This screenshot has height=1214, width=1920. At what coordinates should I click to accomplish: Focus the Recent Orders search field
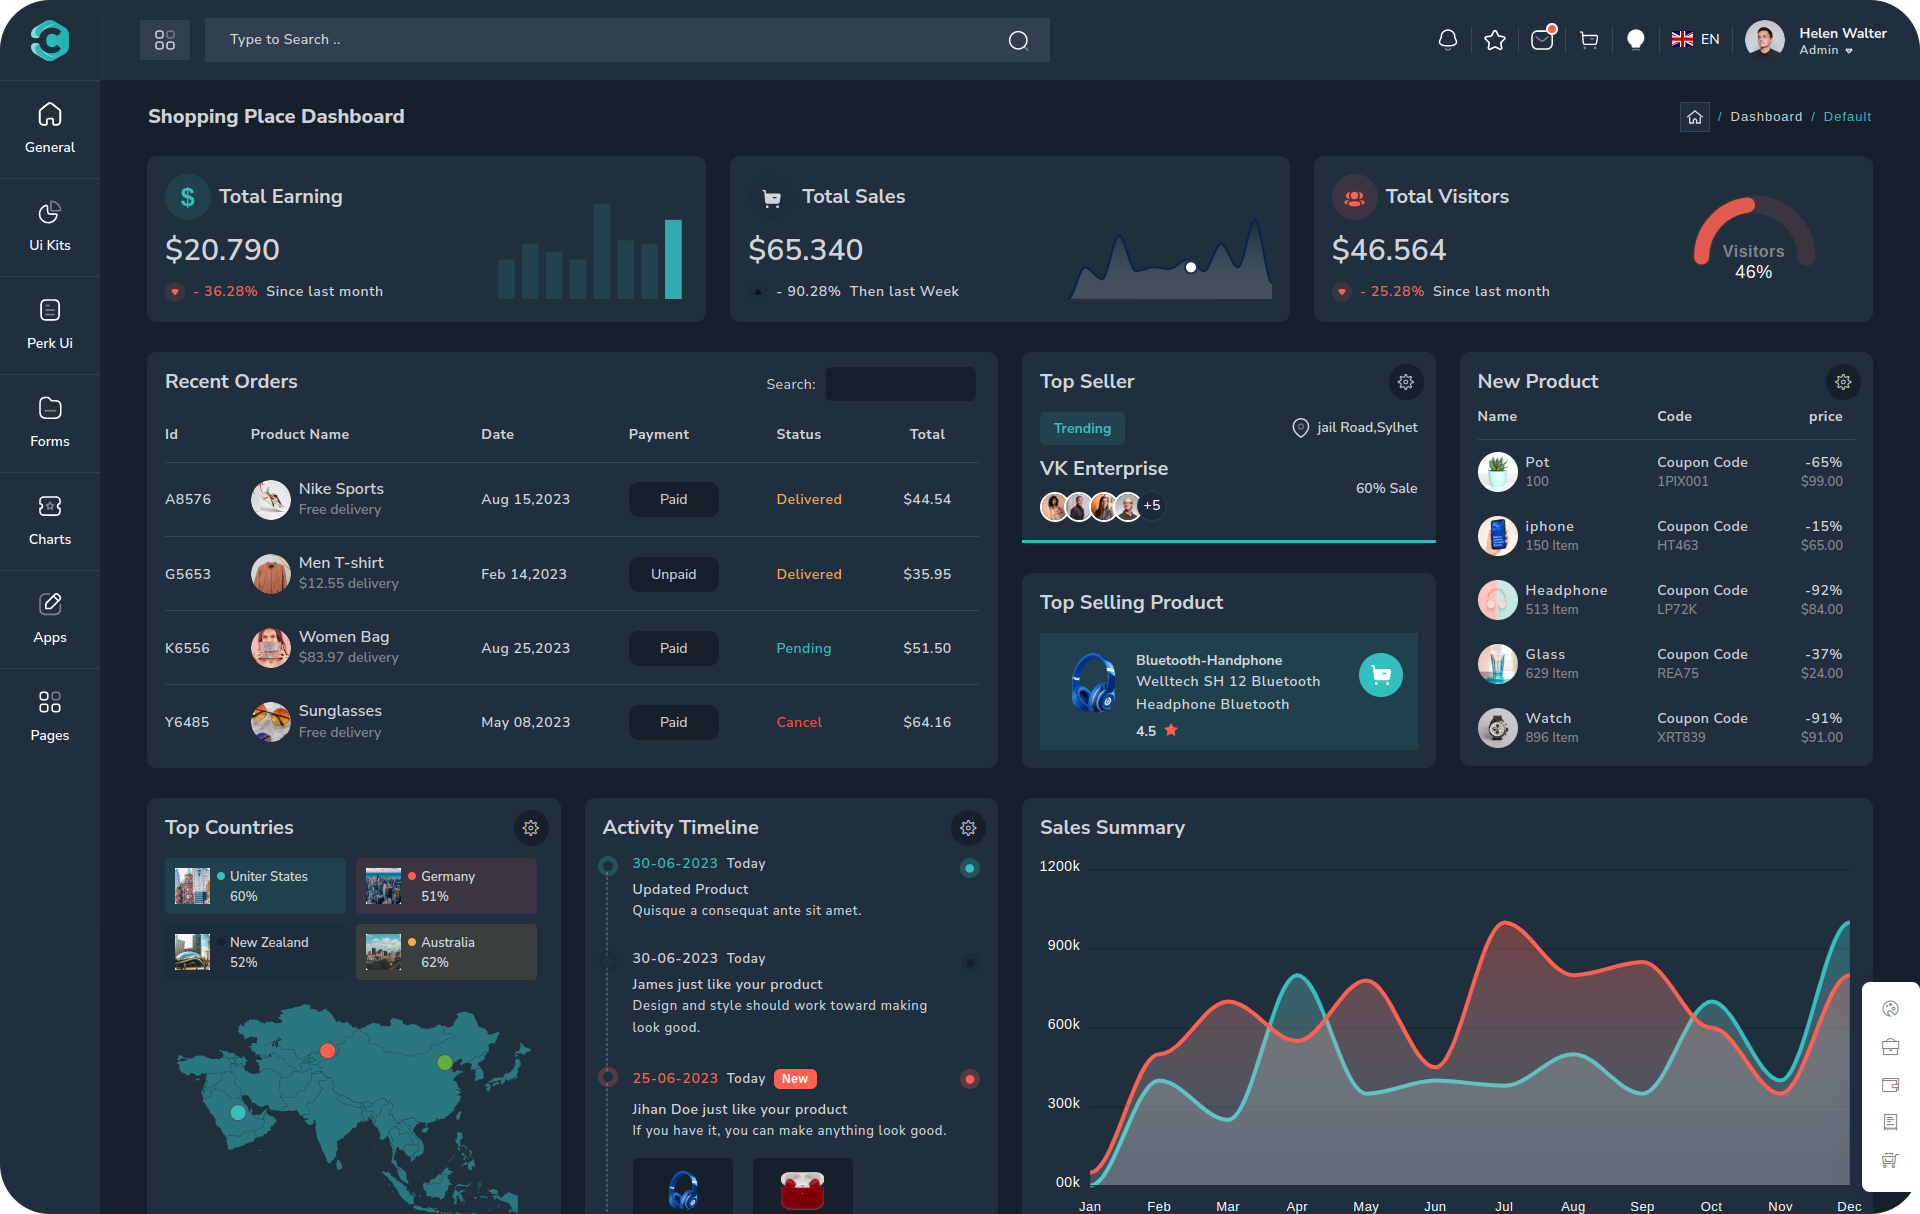point(900,384)
